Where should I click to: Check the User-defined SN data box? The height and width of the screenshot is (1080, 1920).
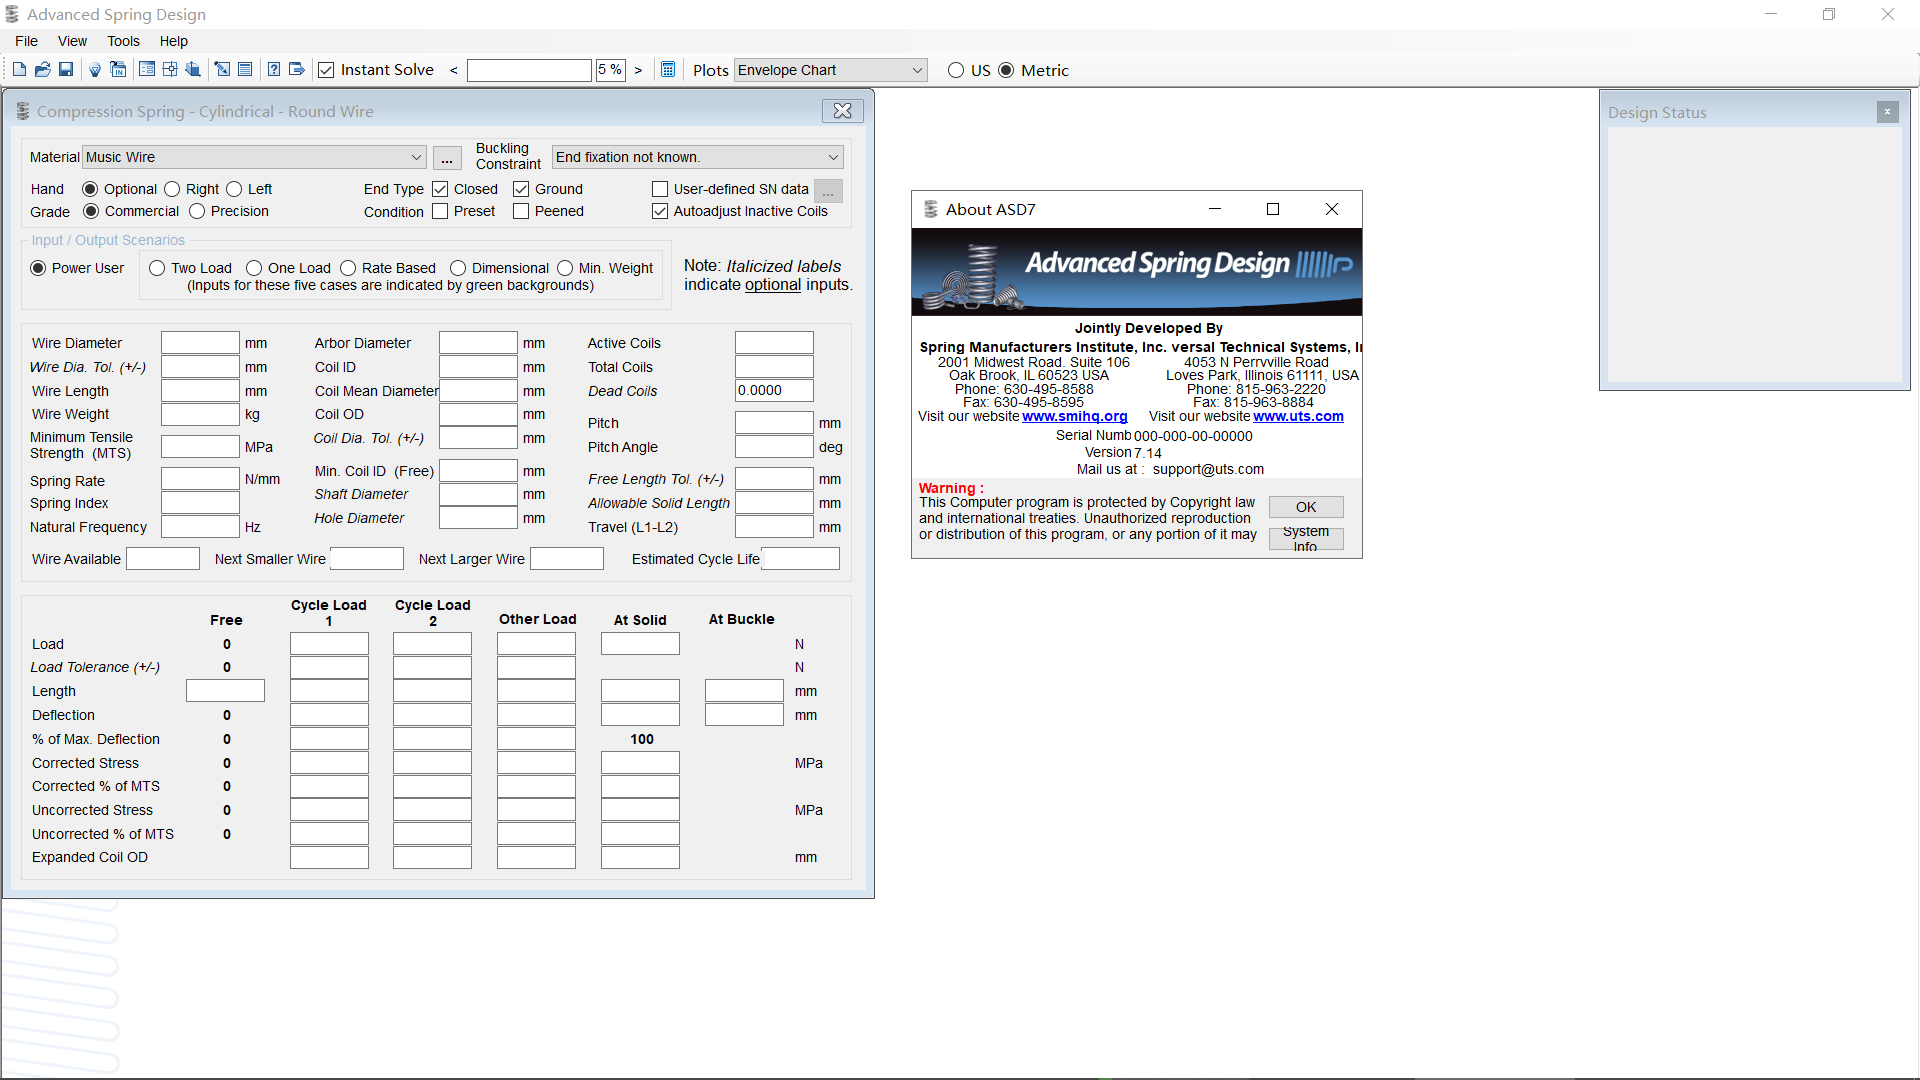[x=660, y=189]
